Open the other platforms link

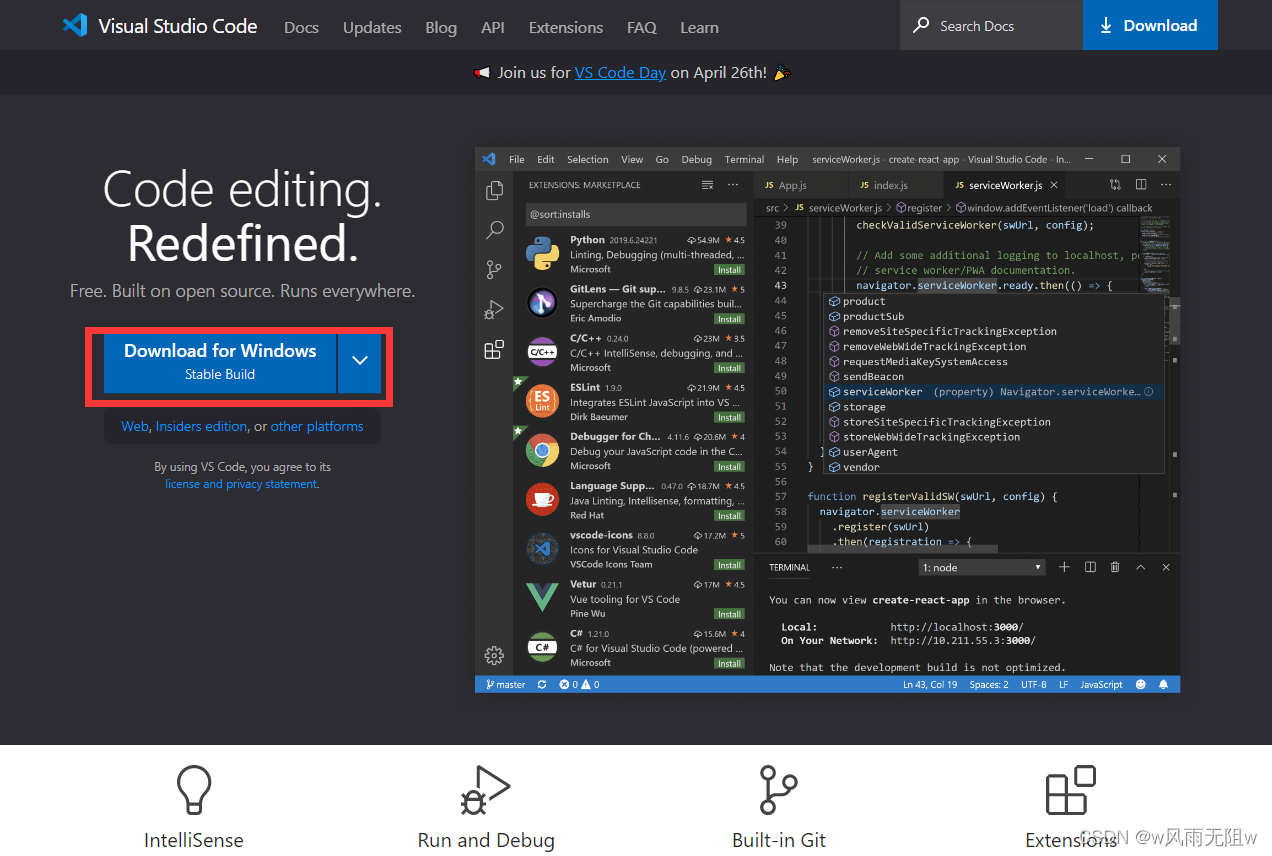pyautogui.click(x=317, y=426)
